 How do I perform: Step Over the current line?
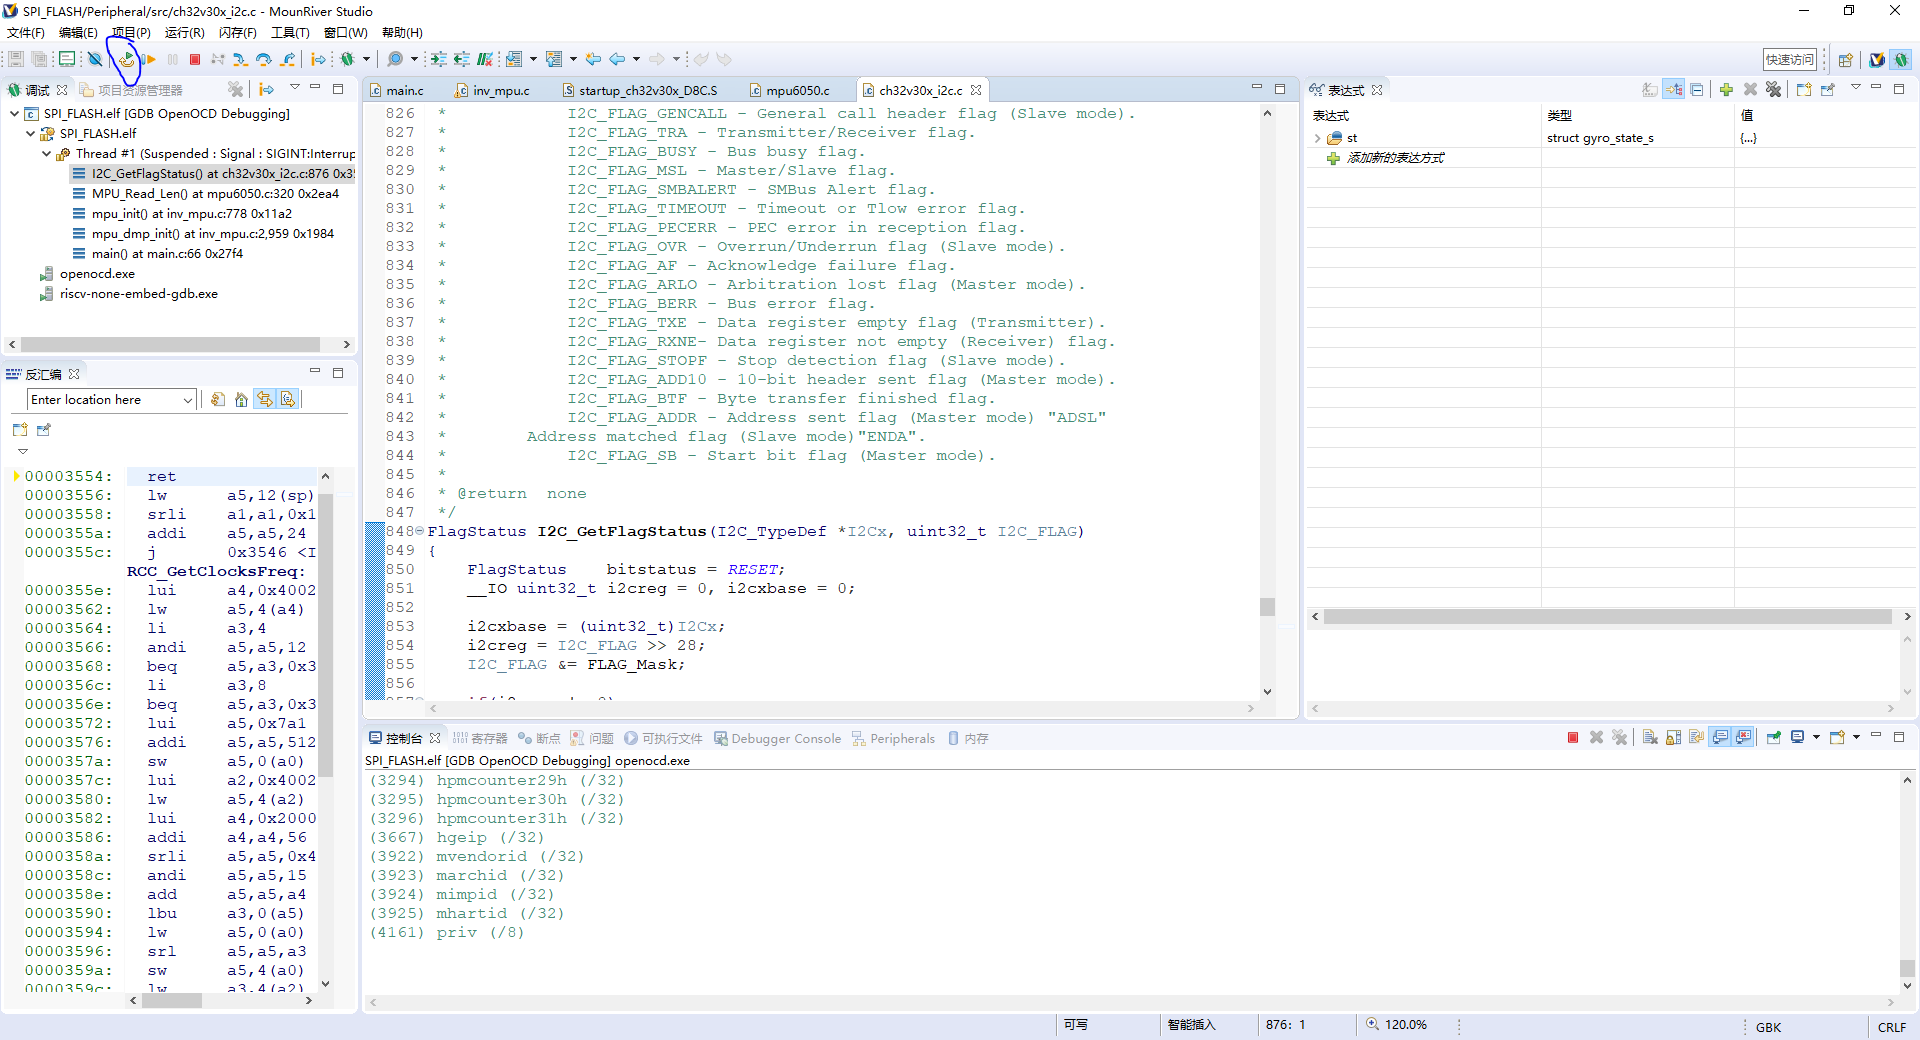point(264,60)
